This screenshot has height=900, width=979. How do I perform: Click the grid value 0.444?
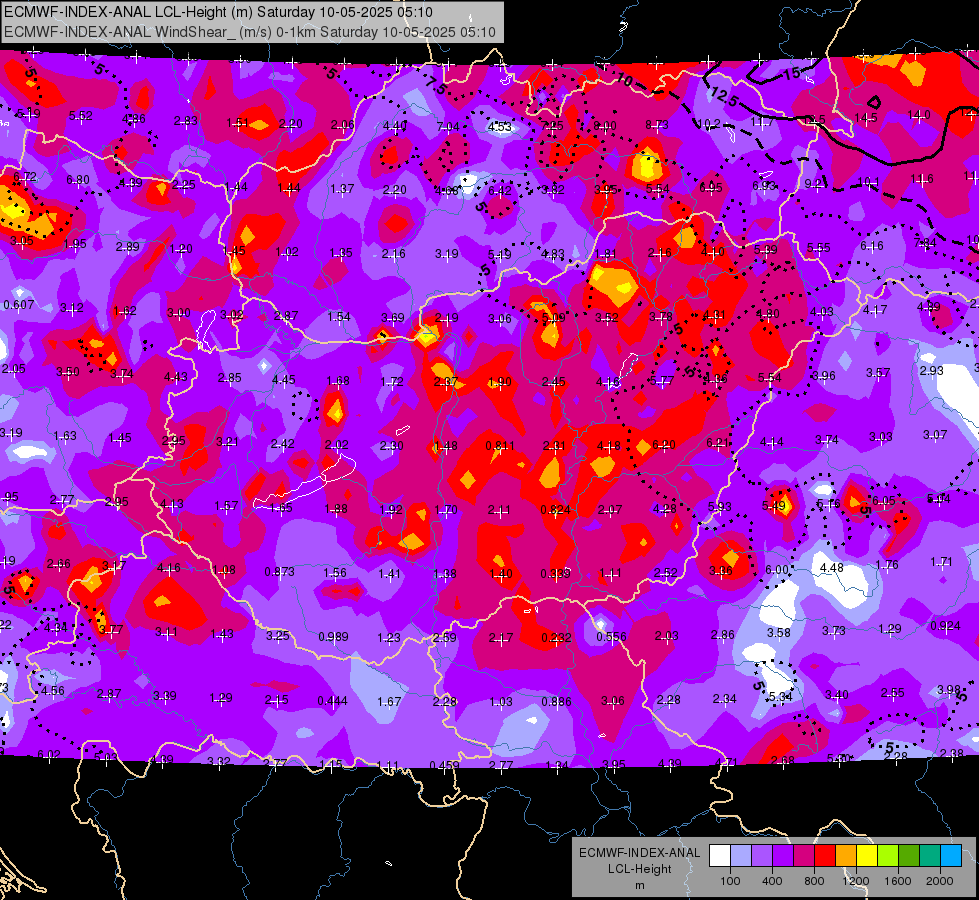click(x=332, y=701)
